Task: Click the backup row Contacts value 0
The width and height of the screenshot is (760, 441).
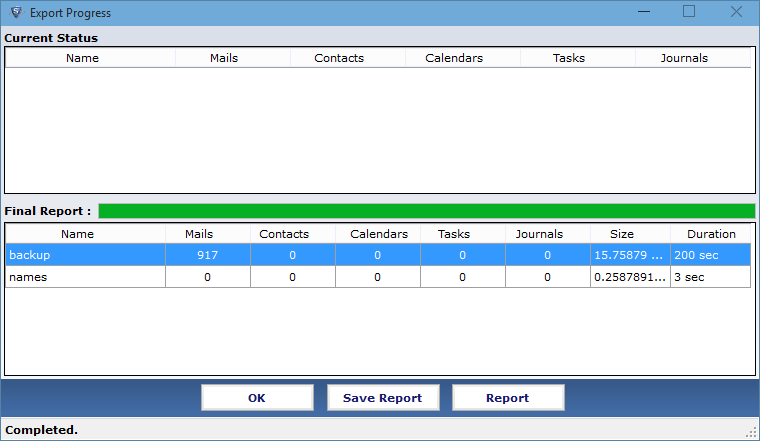Action: pos(292,255)
